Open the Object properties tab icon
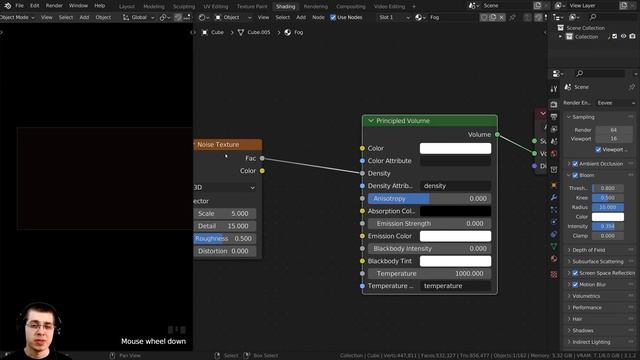Viewport: 640px width, 360px height. (x=554, y=185)
